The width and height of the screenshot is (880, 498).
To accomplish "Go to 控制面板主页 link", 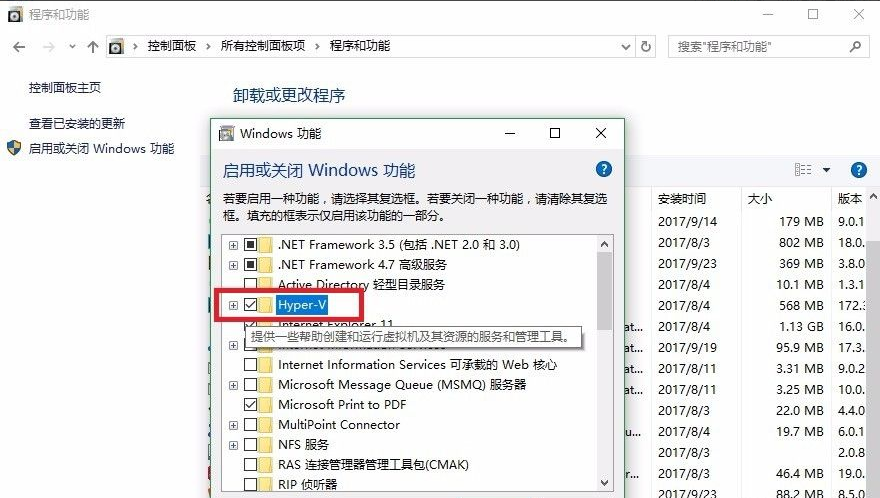I will [65, 88].
